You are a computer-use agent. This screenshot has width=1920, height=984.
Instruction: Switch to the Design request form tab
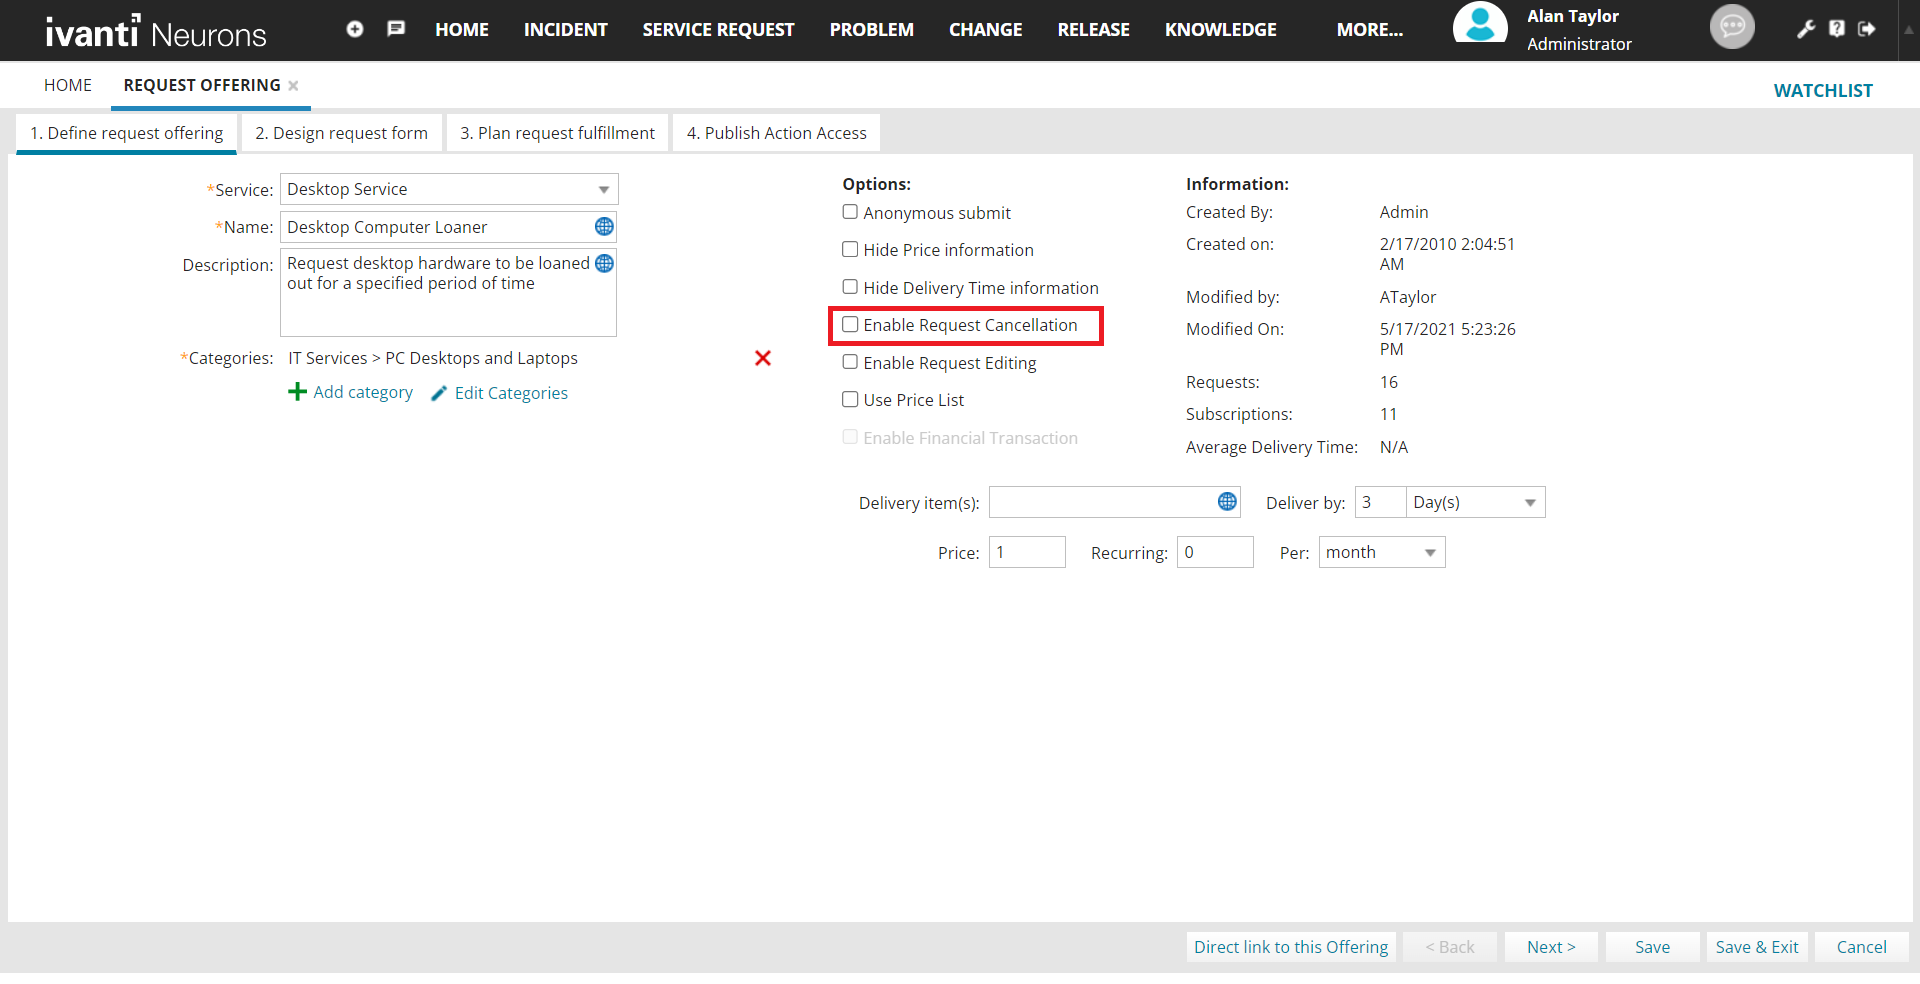click(341, 132)
